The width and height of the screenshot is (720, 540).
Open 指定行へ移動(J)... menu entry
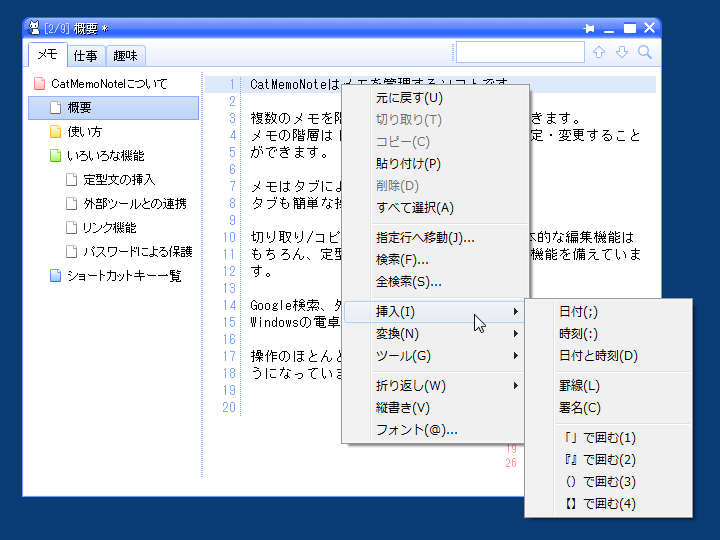pos(435,238)
